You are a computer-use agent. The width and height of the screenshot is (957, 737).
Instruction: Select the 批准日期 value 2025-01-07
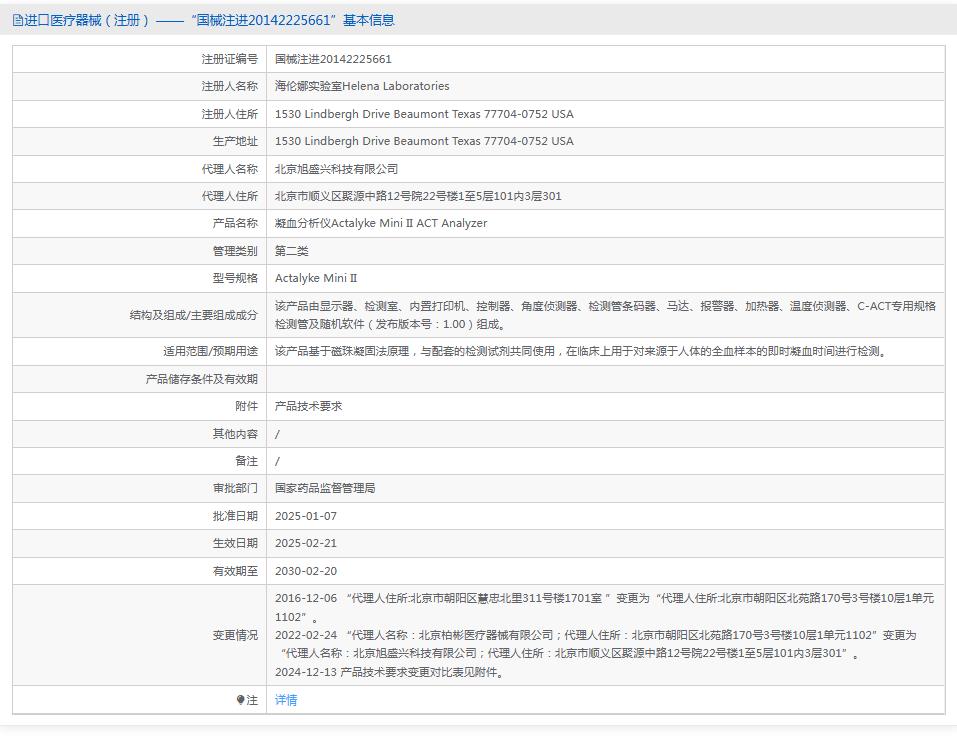point(307,516)
